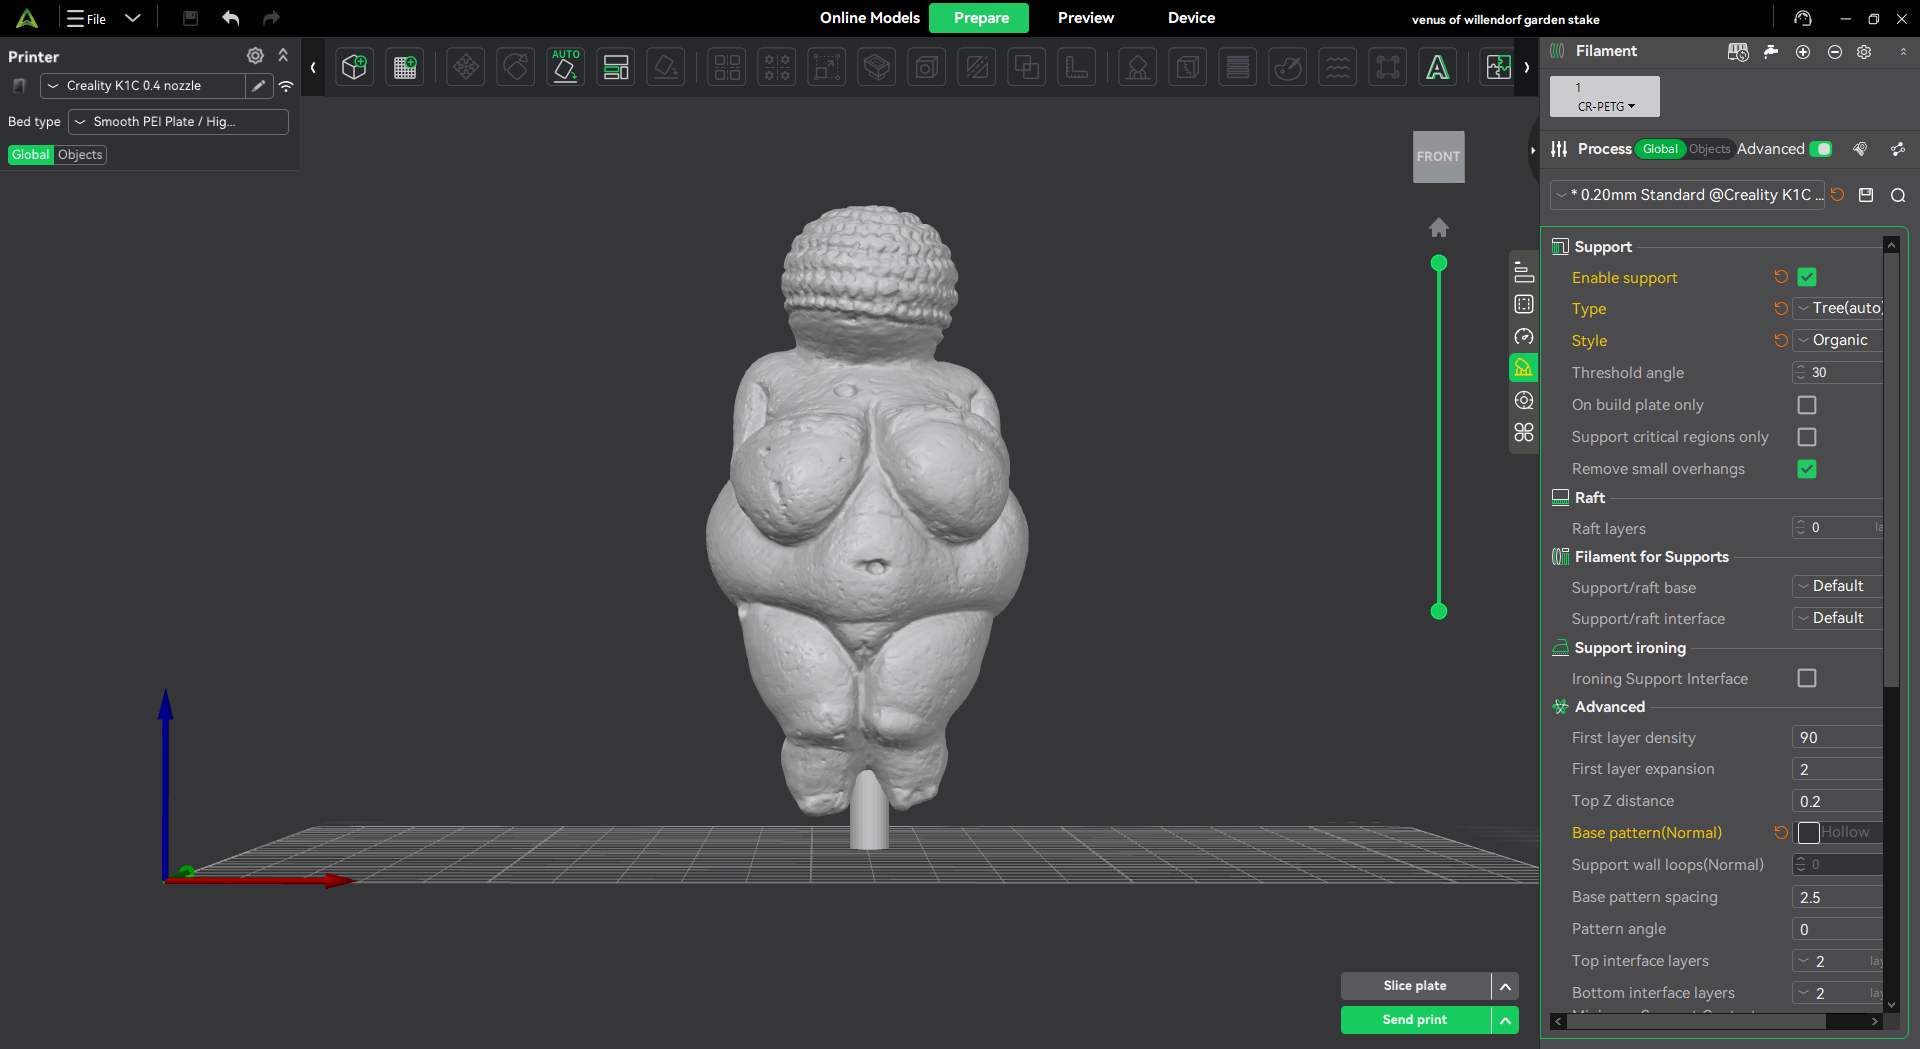
Task: Switch to the Prepare tab
Action: pyautogui.click(x=980, y=18)
